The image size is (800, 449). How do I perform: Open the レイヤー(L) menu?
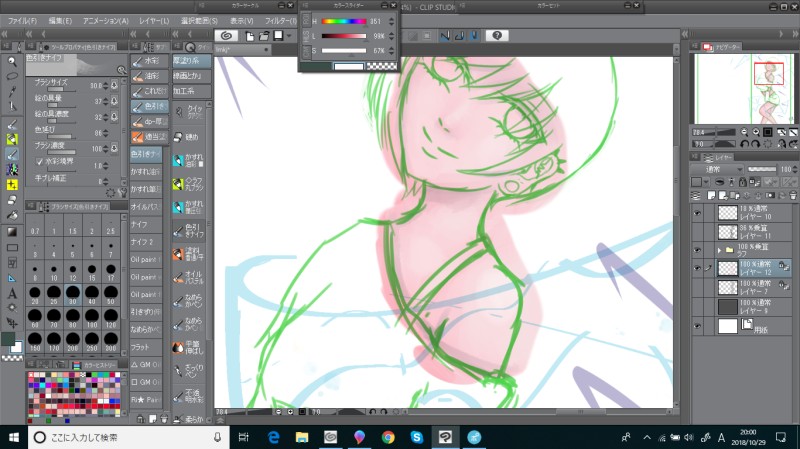click(x=154, y=21)
